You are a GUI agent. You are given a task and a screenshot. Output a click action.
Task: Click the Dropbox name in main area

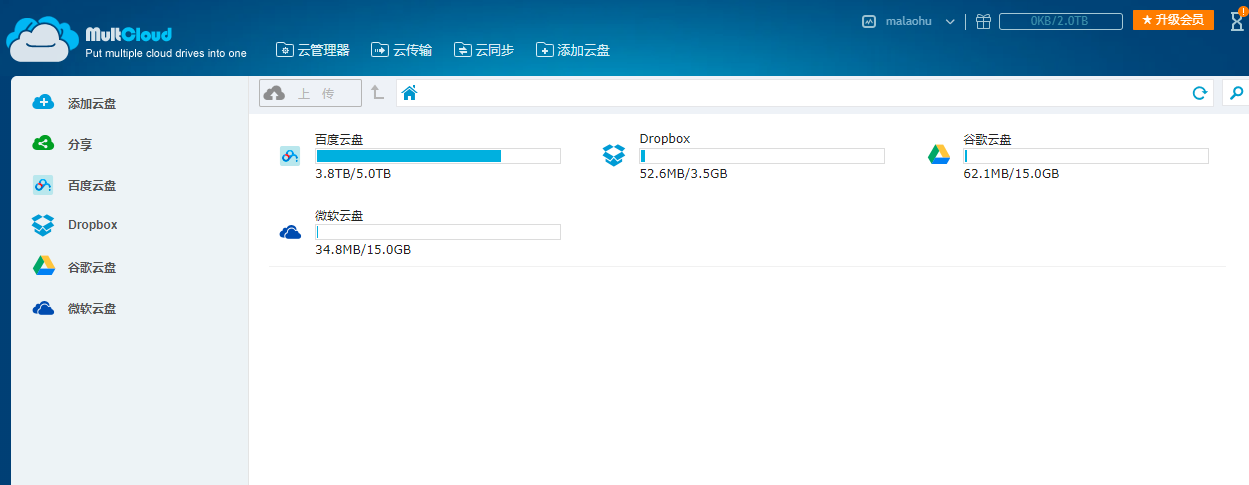665,139
